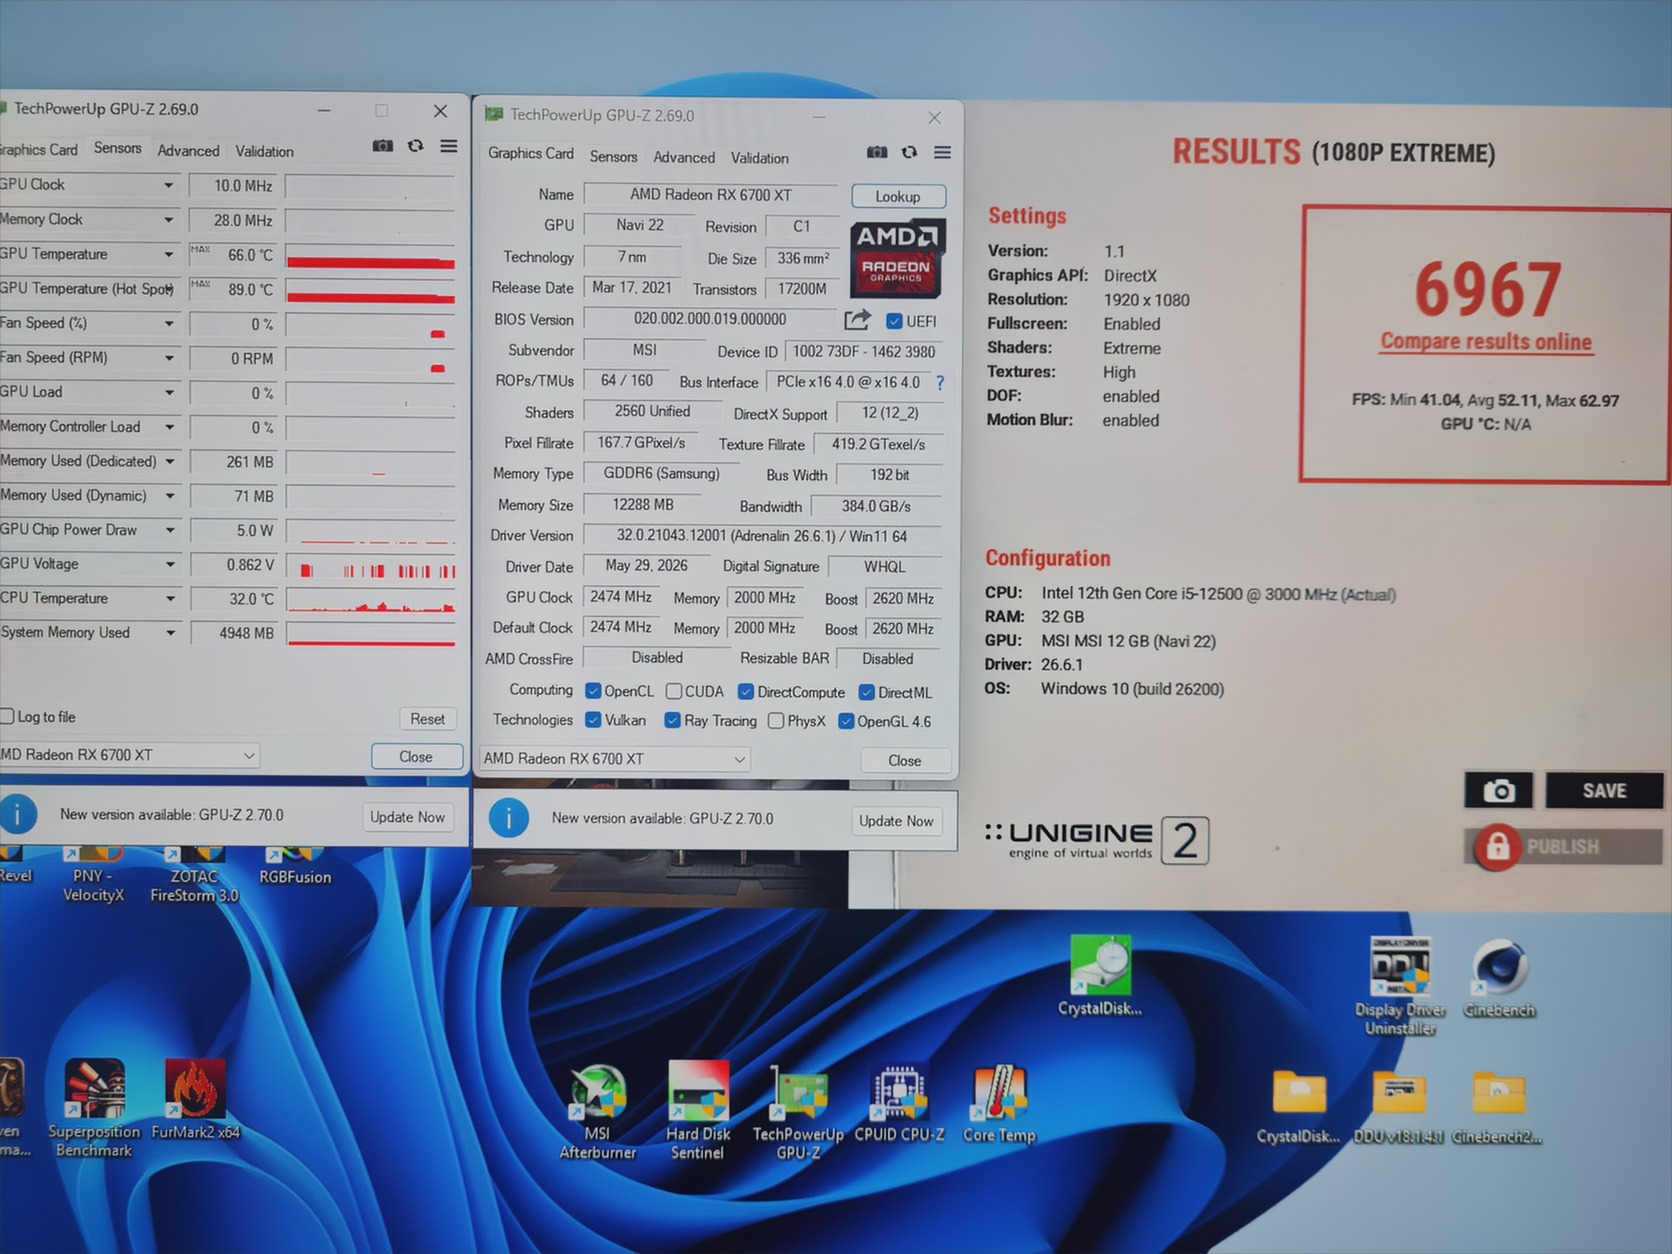This screenshot has width=1672, height=1254.
Task: Toggle Ray Tracing checkbox
Action: click(673, 720)
